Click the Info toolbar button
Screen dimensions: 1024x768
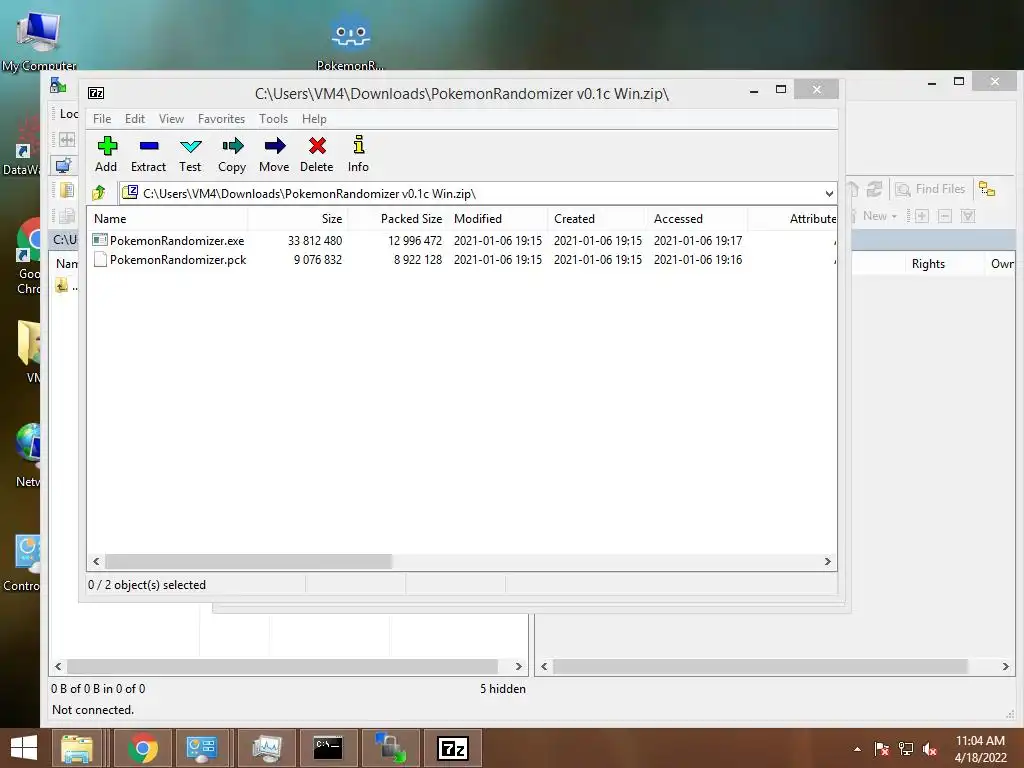(358, 154)
